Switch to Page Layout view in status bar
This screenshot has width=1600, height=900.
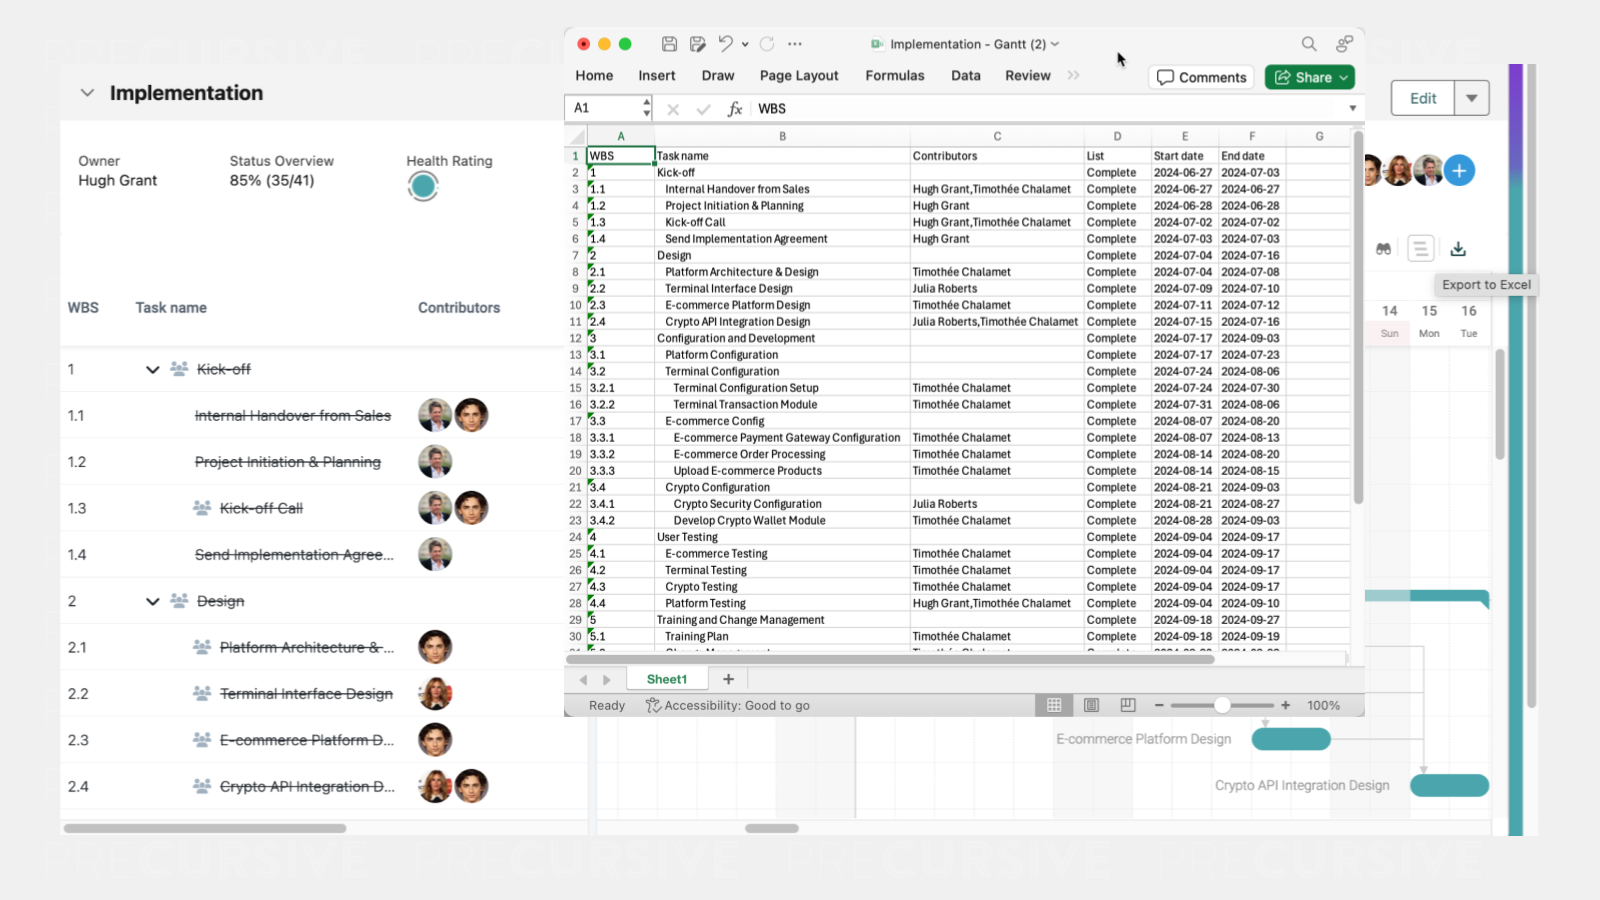click(x=1089, y=705)
